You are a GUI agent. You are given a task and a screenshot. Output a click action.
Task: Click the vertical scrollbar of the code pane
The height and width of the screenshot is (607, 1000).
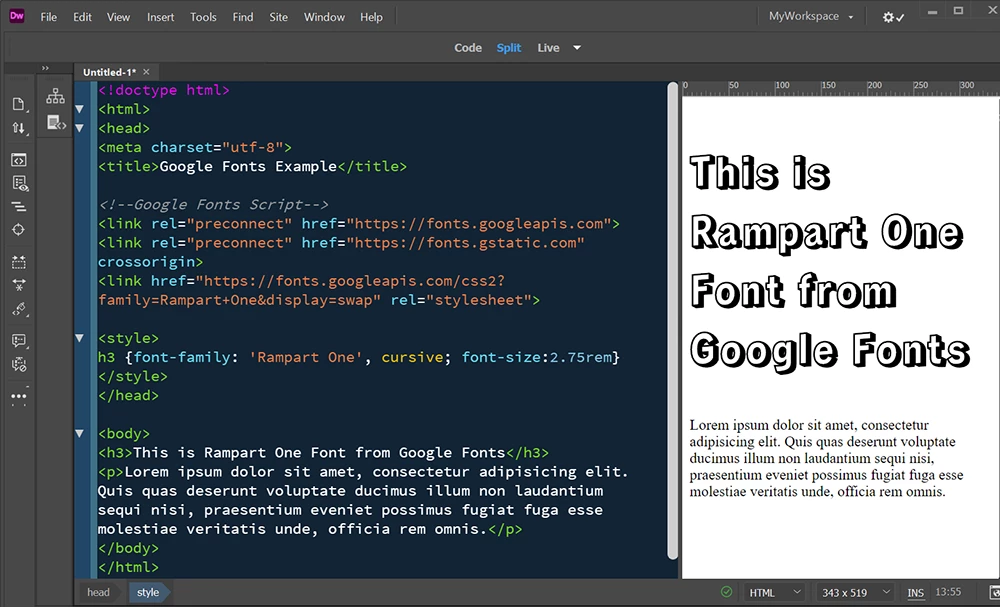pos(672,321)
